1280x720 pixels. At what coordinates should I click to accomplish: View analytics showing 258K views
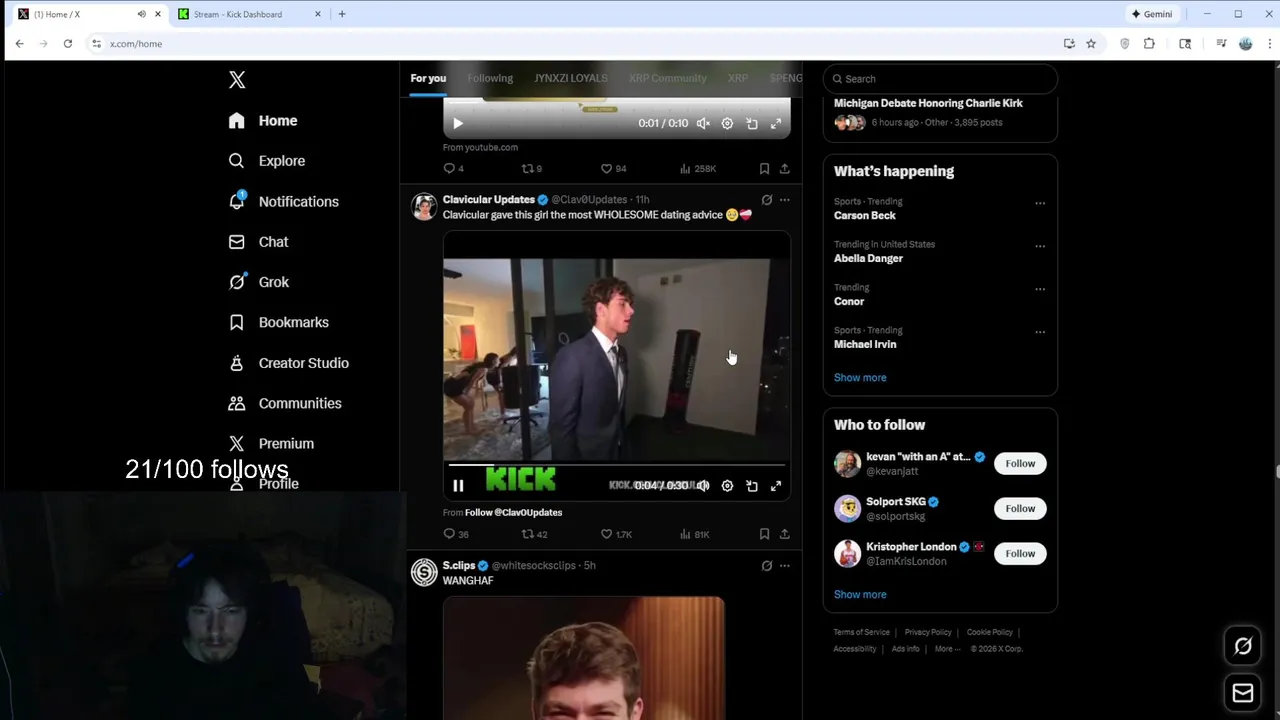[698, 168]
